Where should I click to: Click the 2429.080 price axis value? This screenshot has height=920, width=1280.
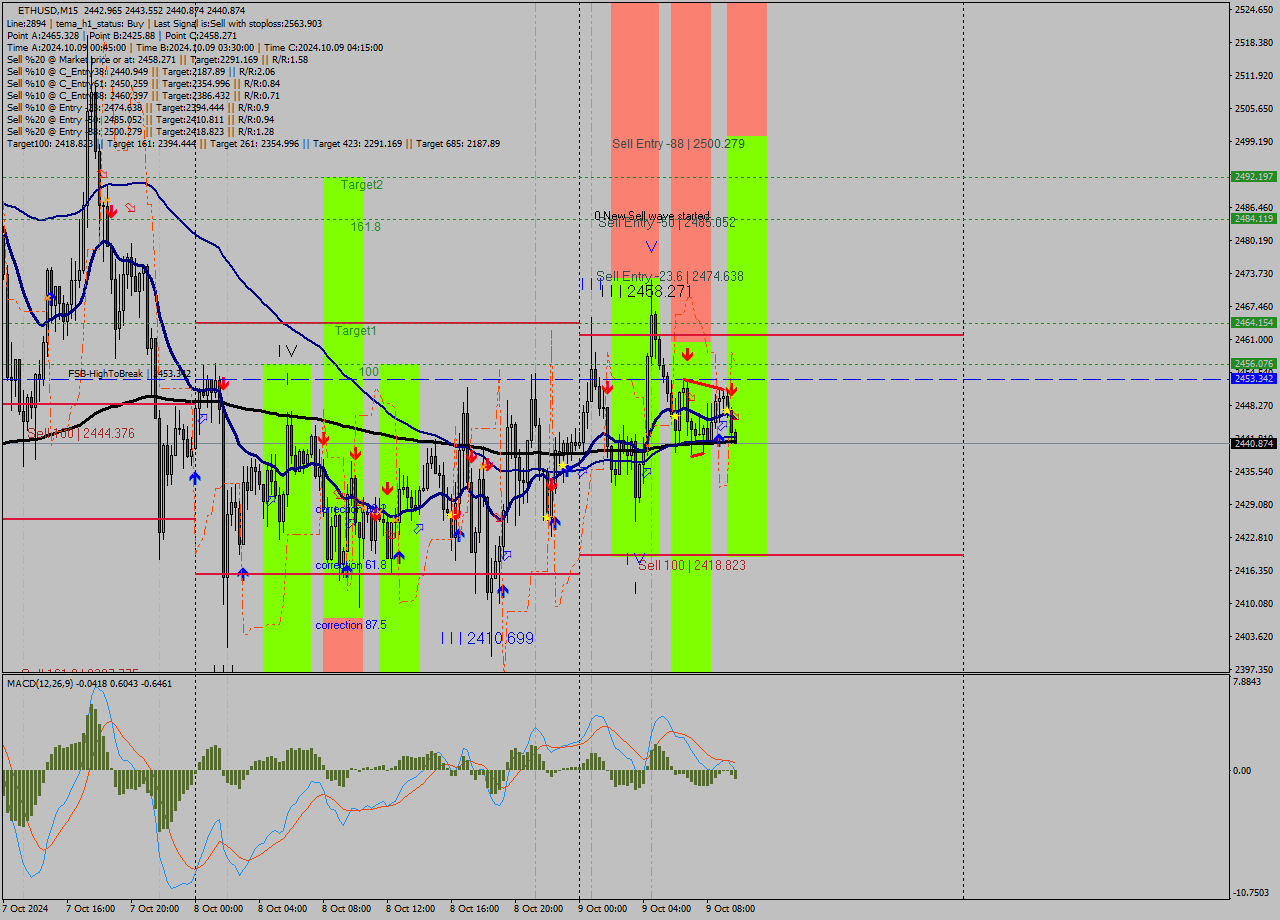1253,505
